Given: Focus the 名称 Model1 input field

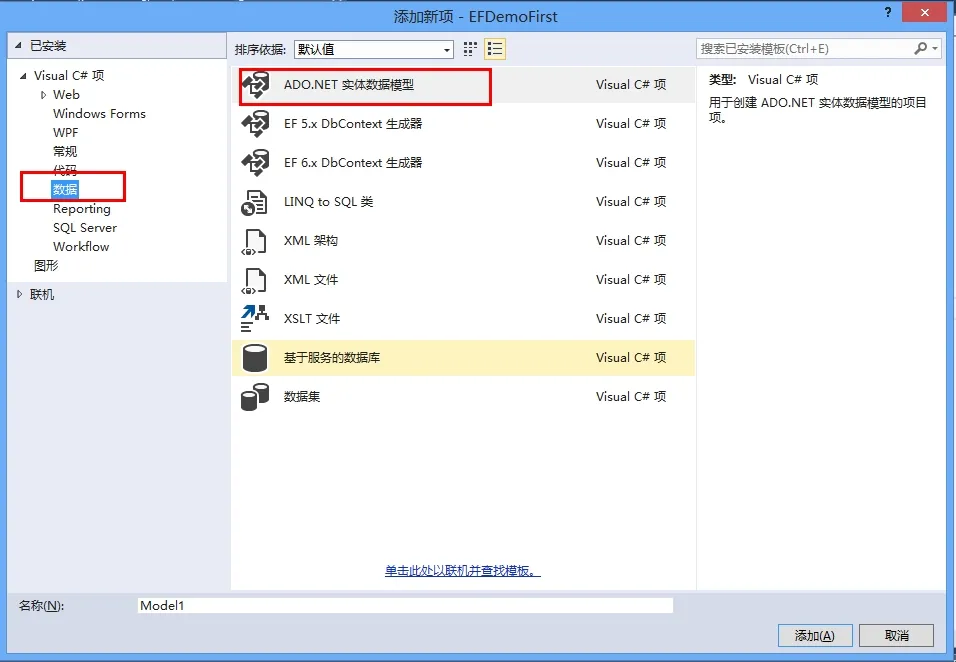Looking at the screenshot, I should 405,605.
